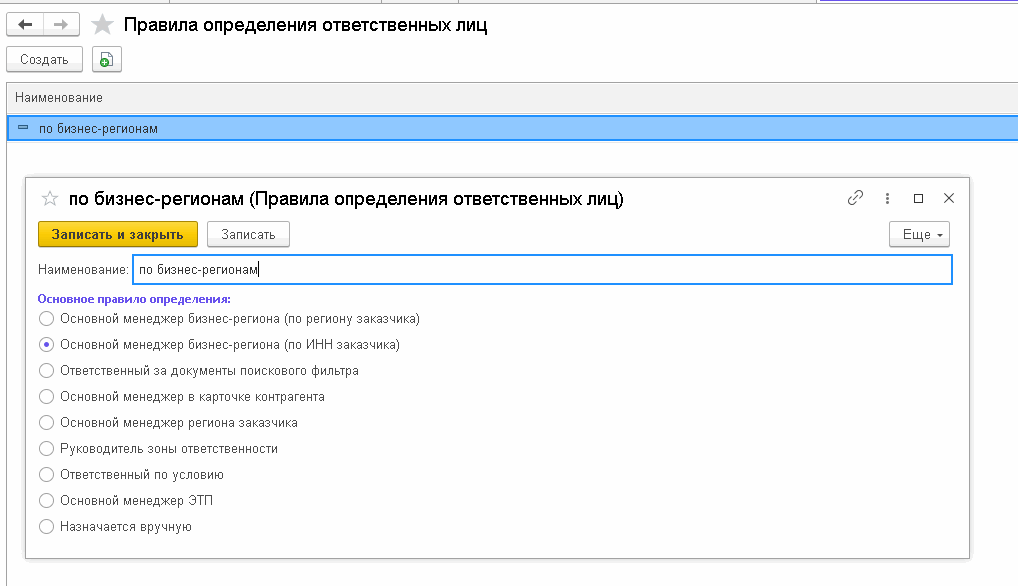The width and height of the screenshot is (1018, 586).
Task: Go back with the left arrow button
Action: coord(25,25)
